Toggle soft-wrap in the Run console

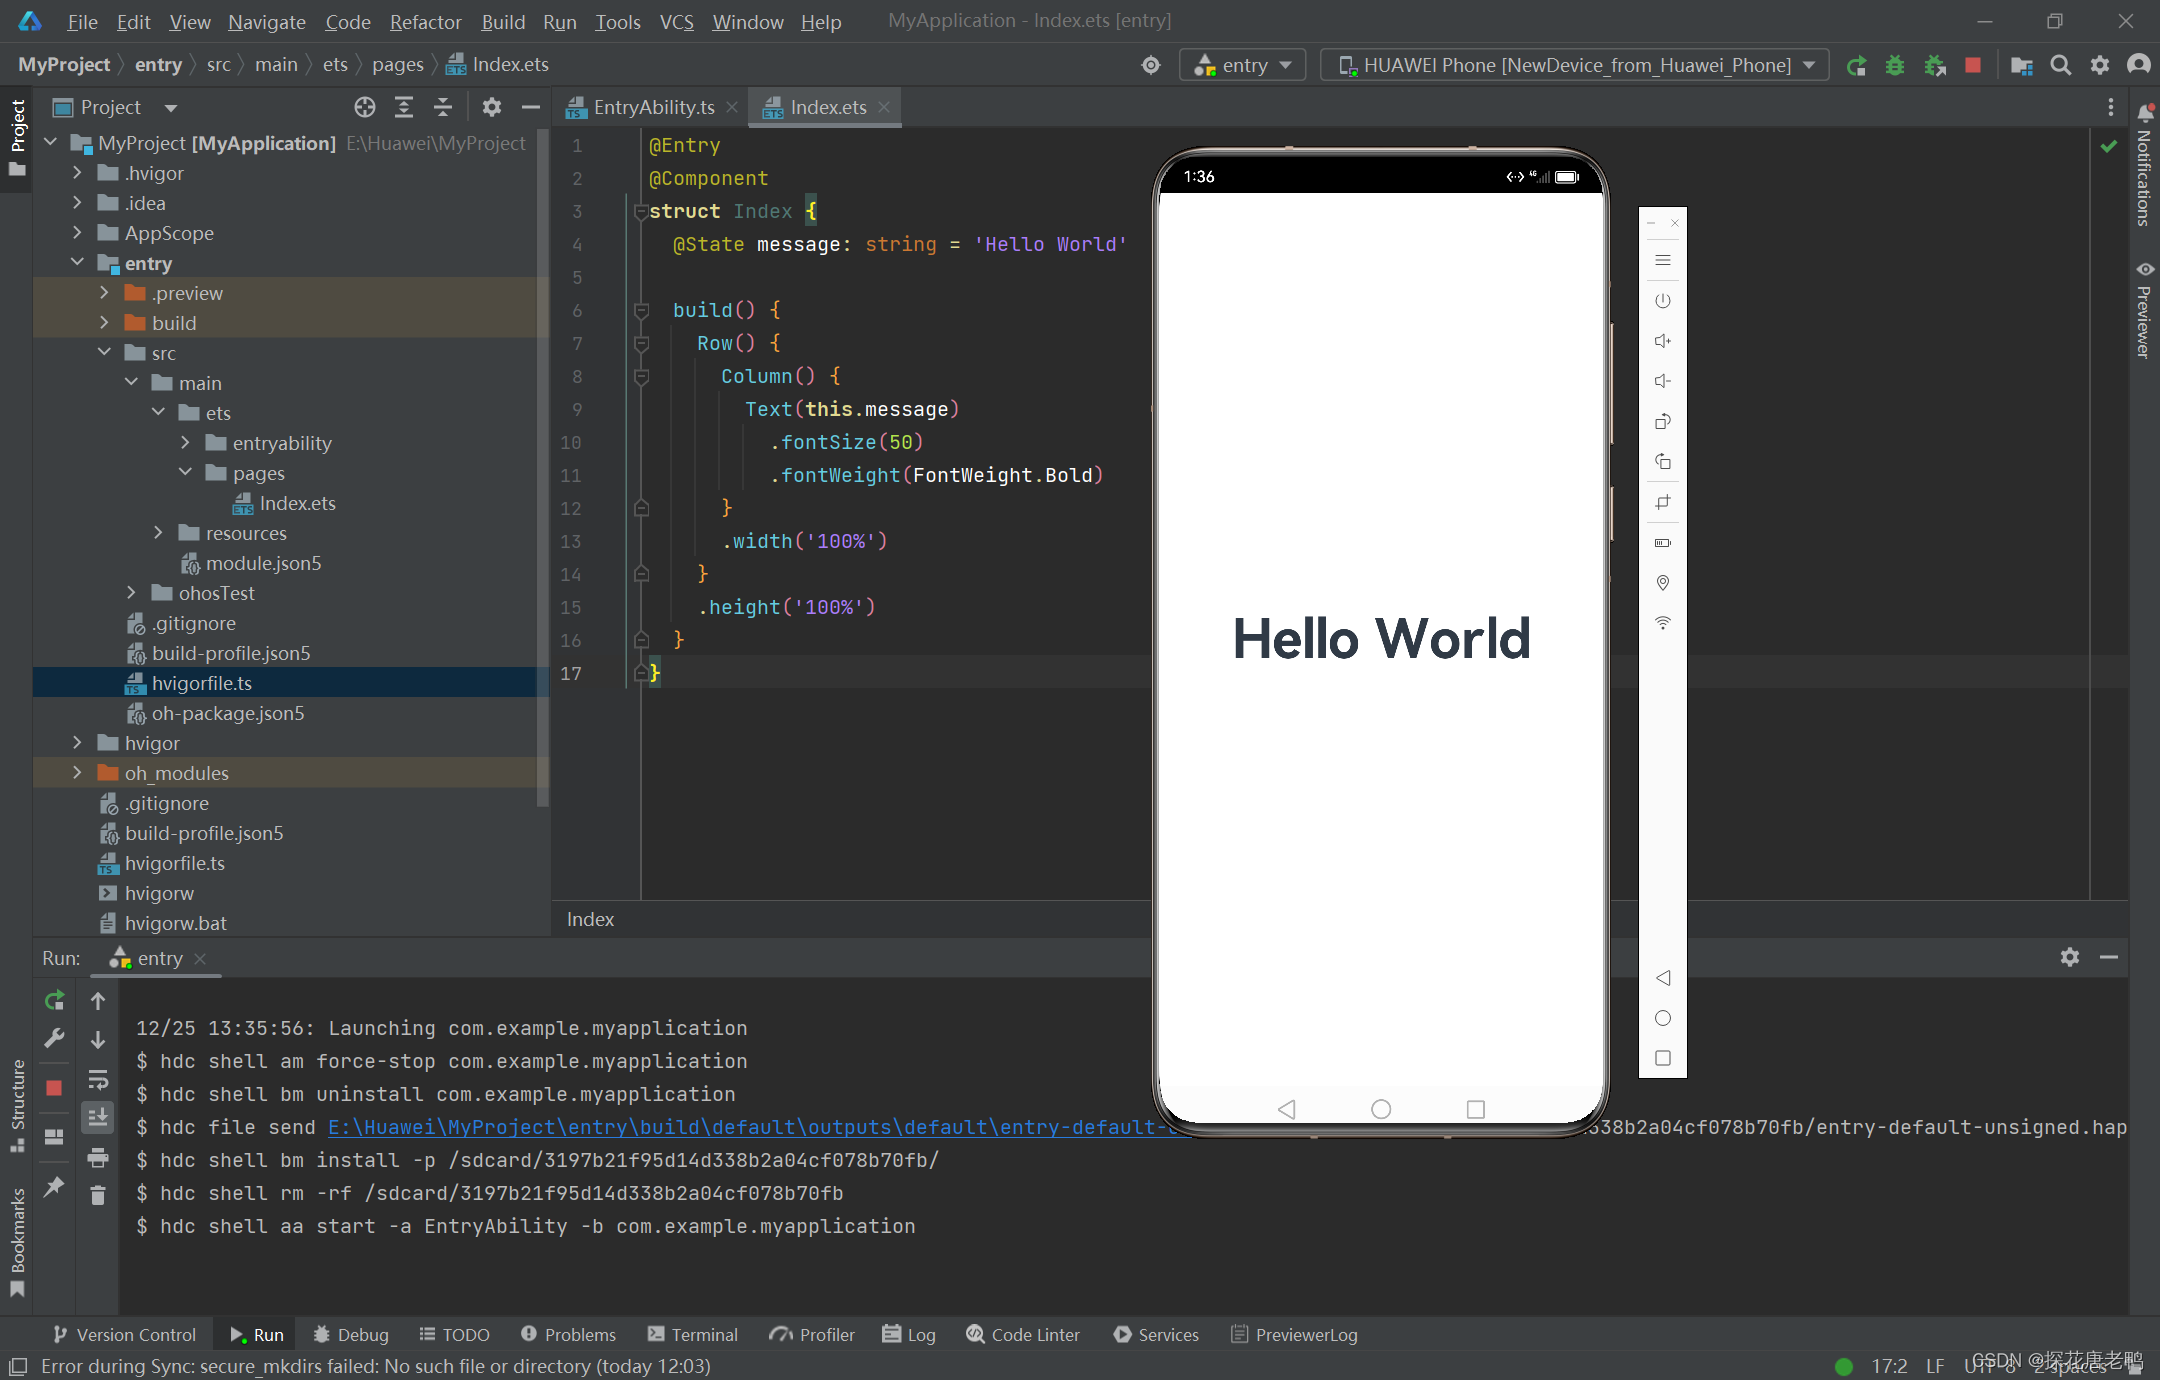tap(97, 1080)
